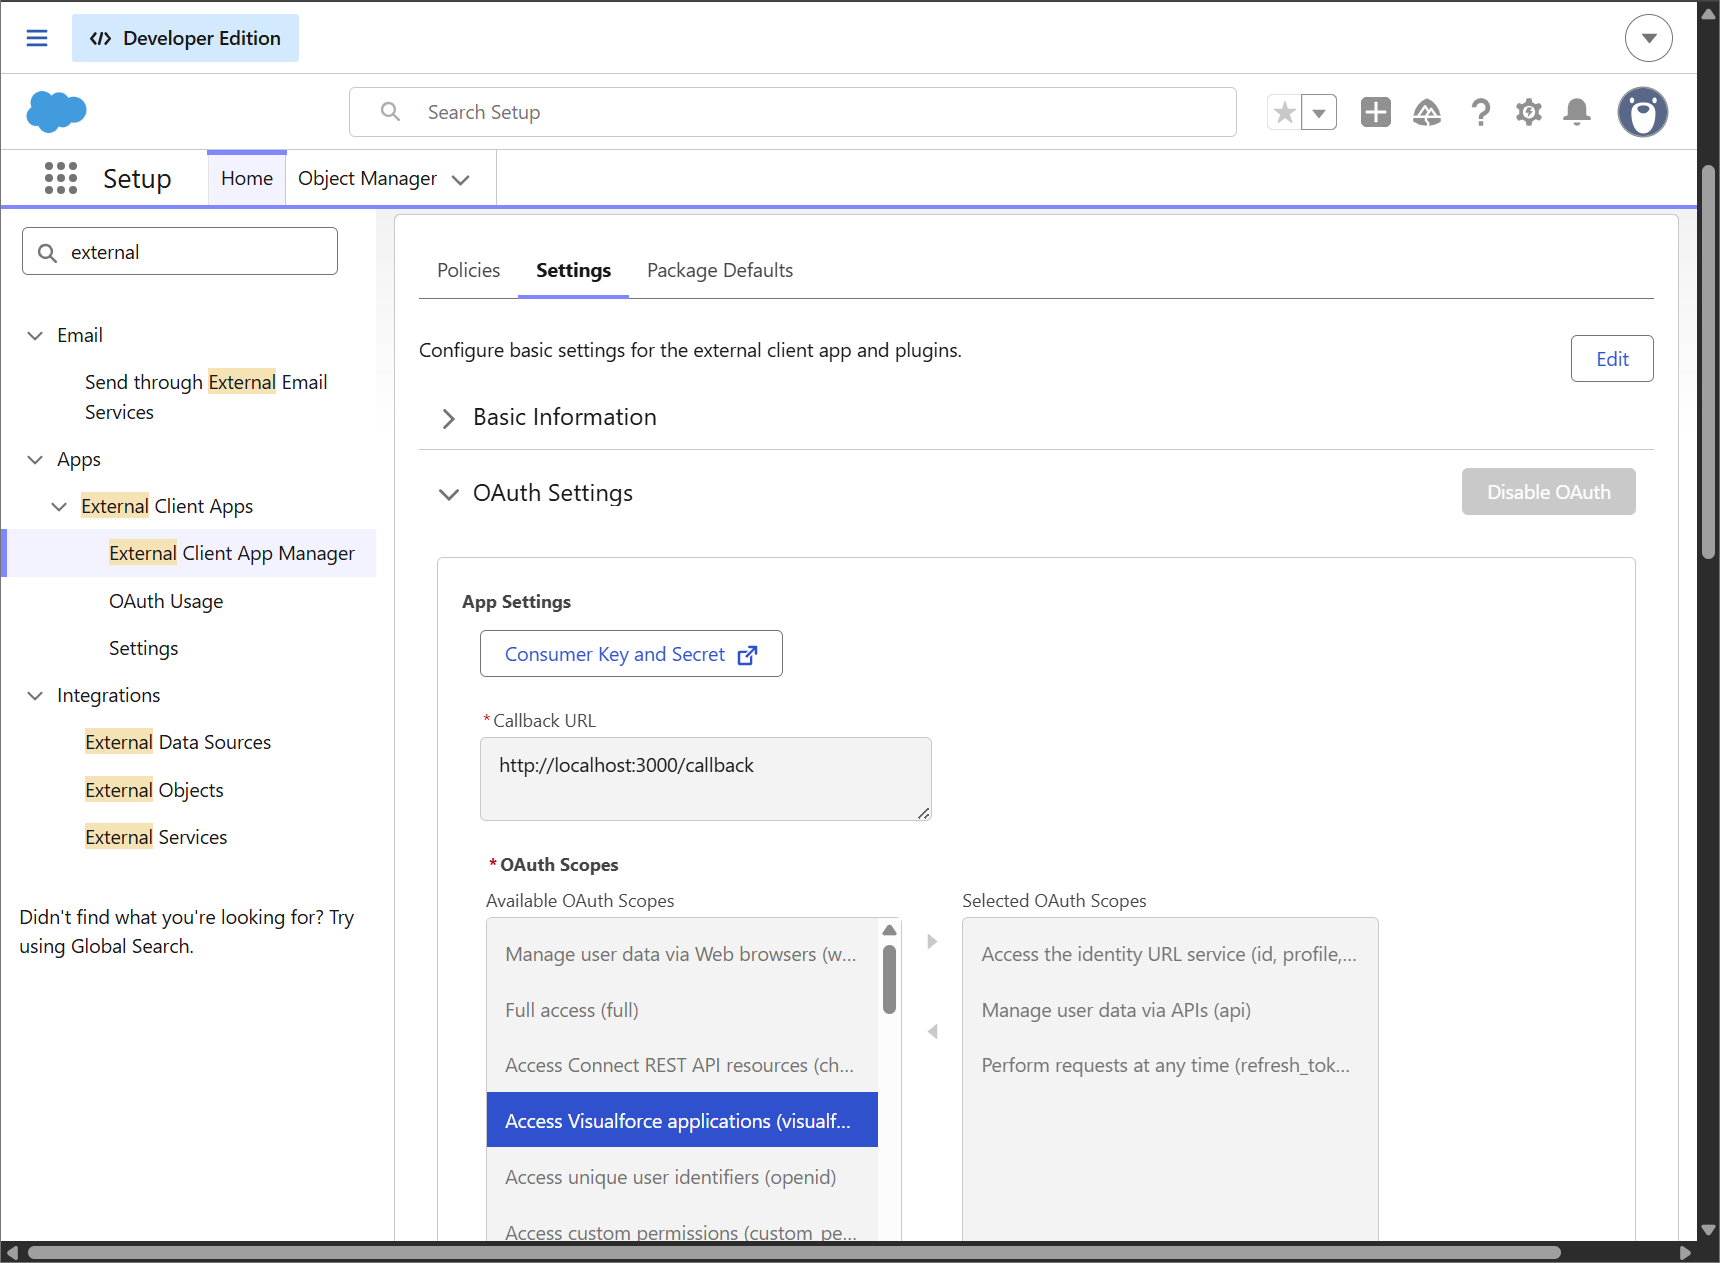
Task: Click the scopes list scroll-up arrow
Action: pyautogui.click(x=889, y=930)
